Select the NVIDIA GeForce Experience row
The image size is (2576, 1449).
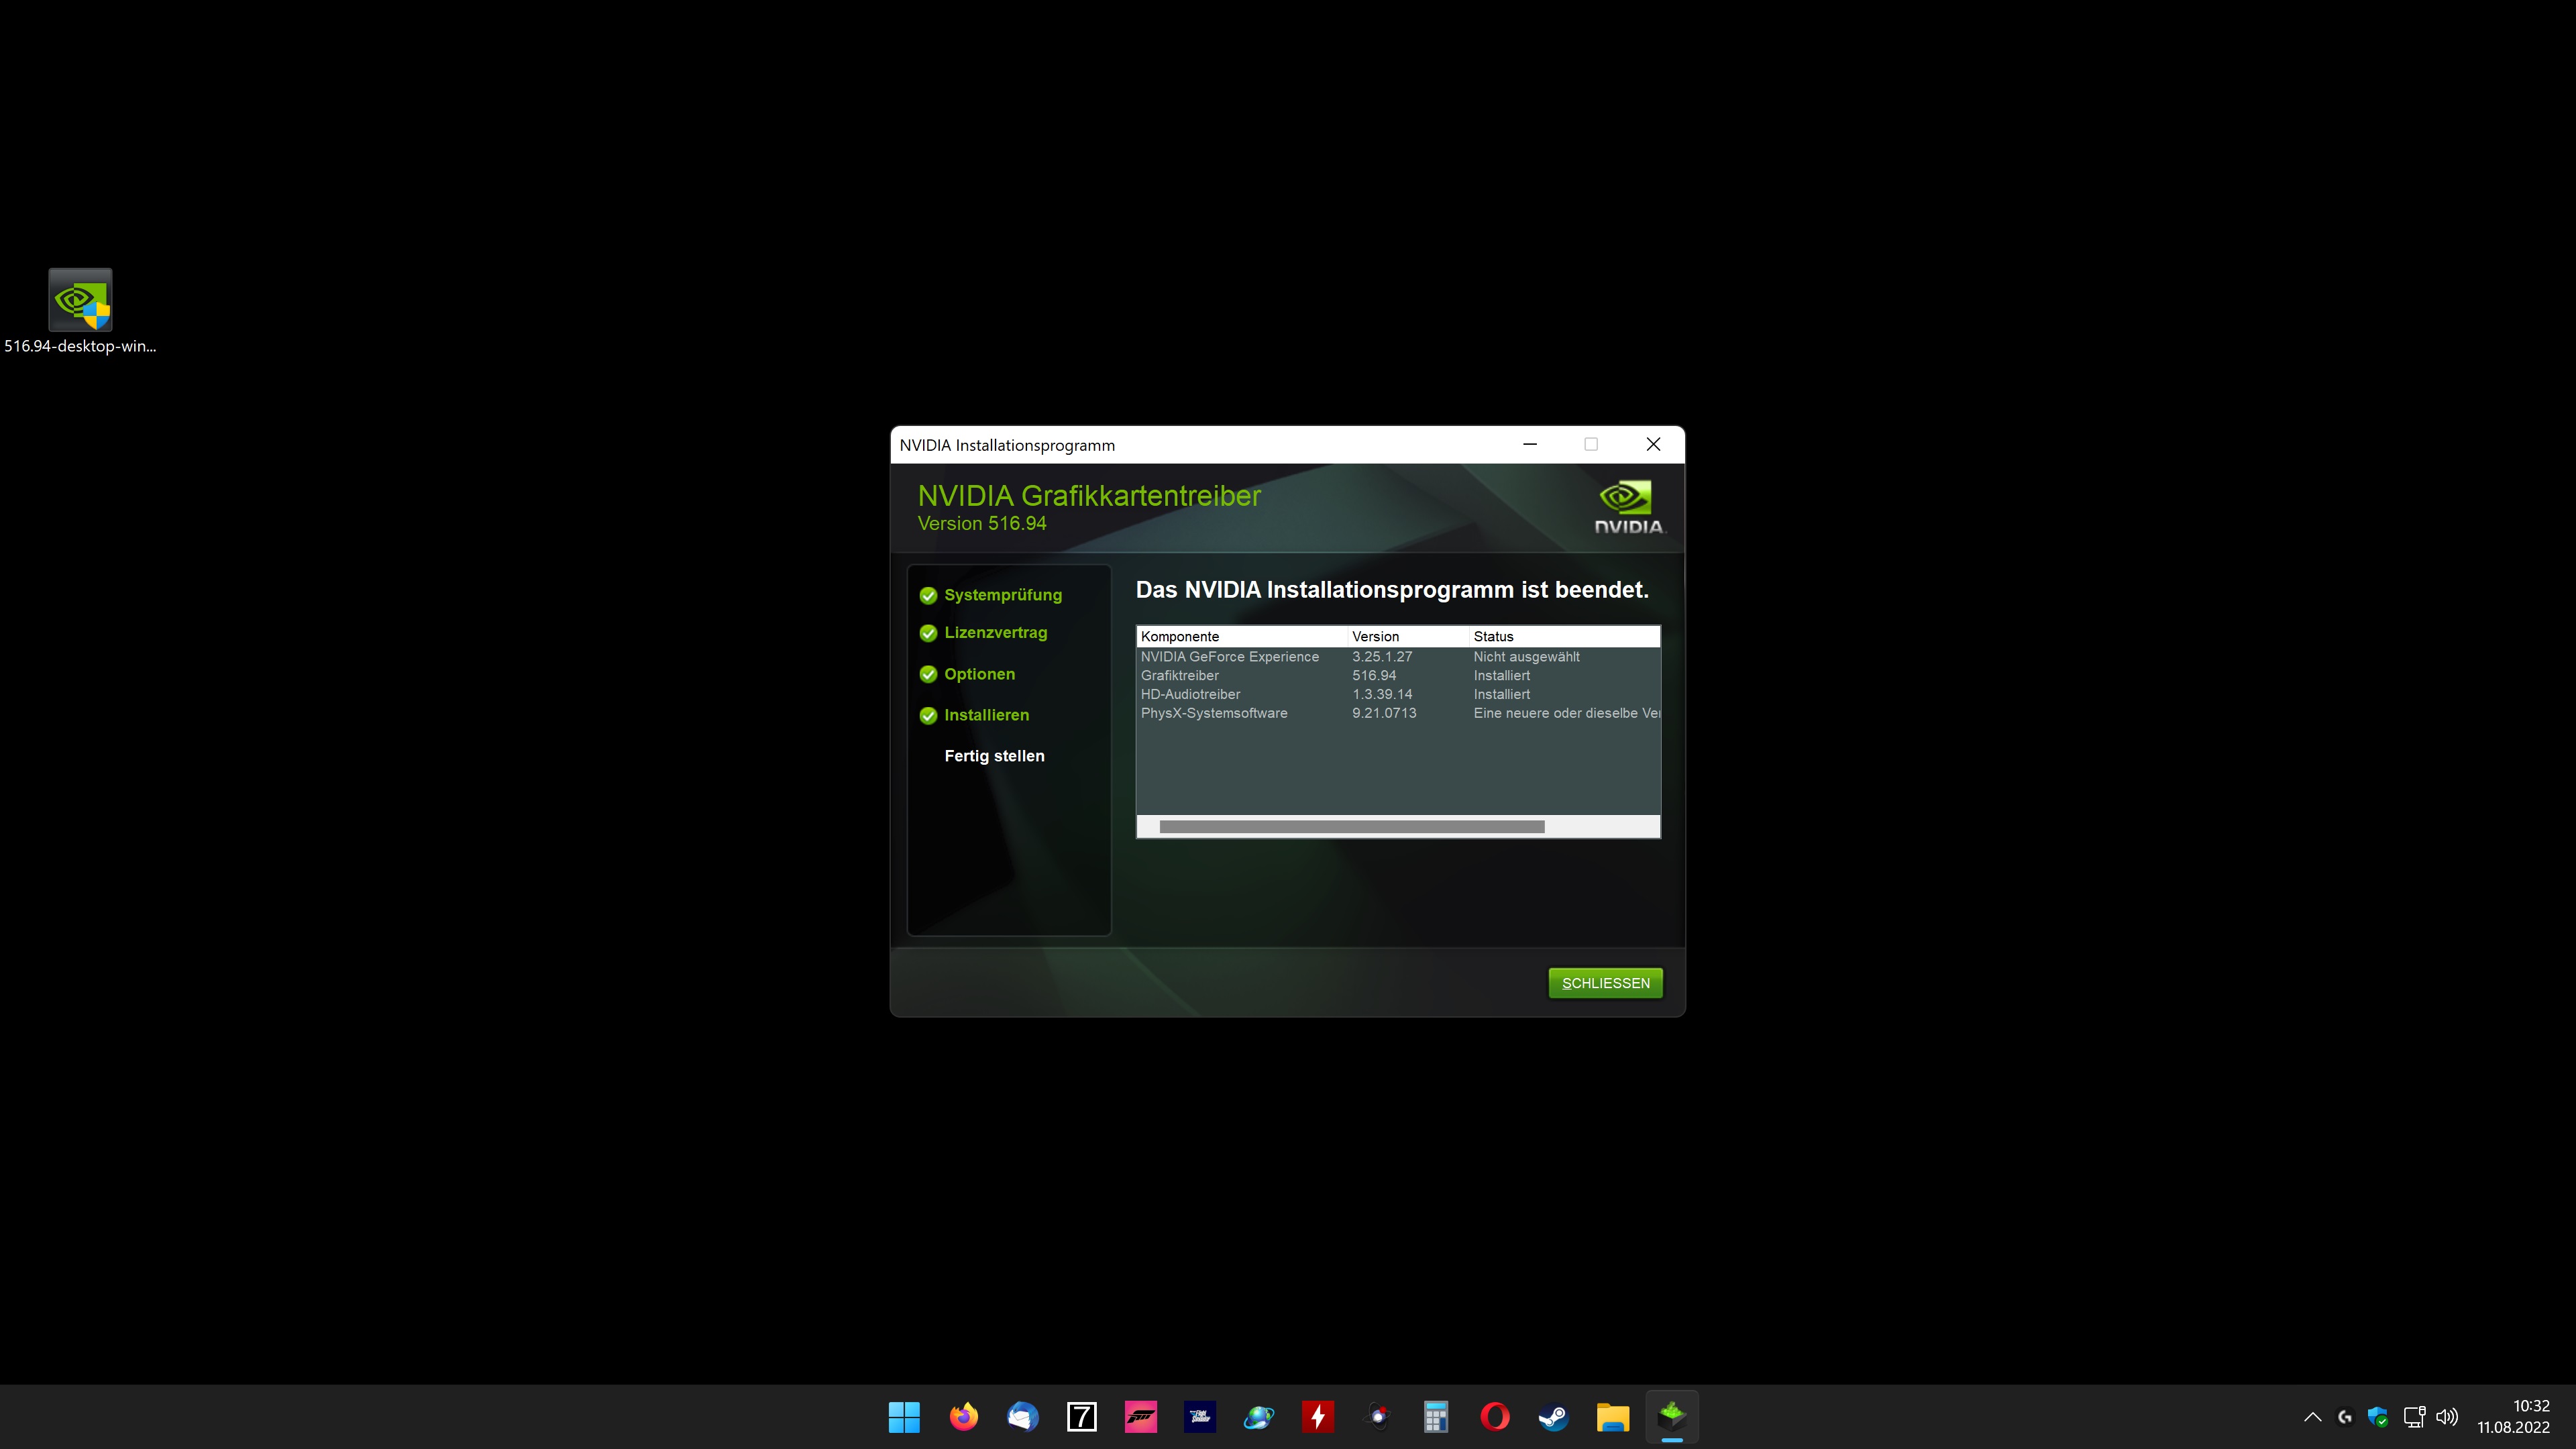tap(1398, 657)
